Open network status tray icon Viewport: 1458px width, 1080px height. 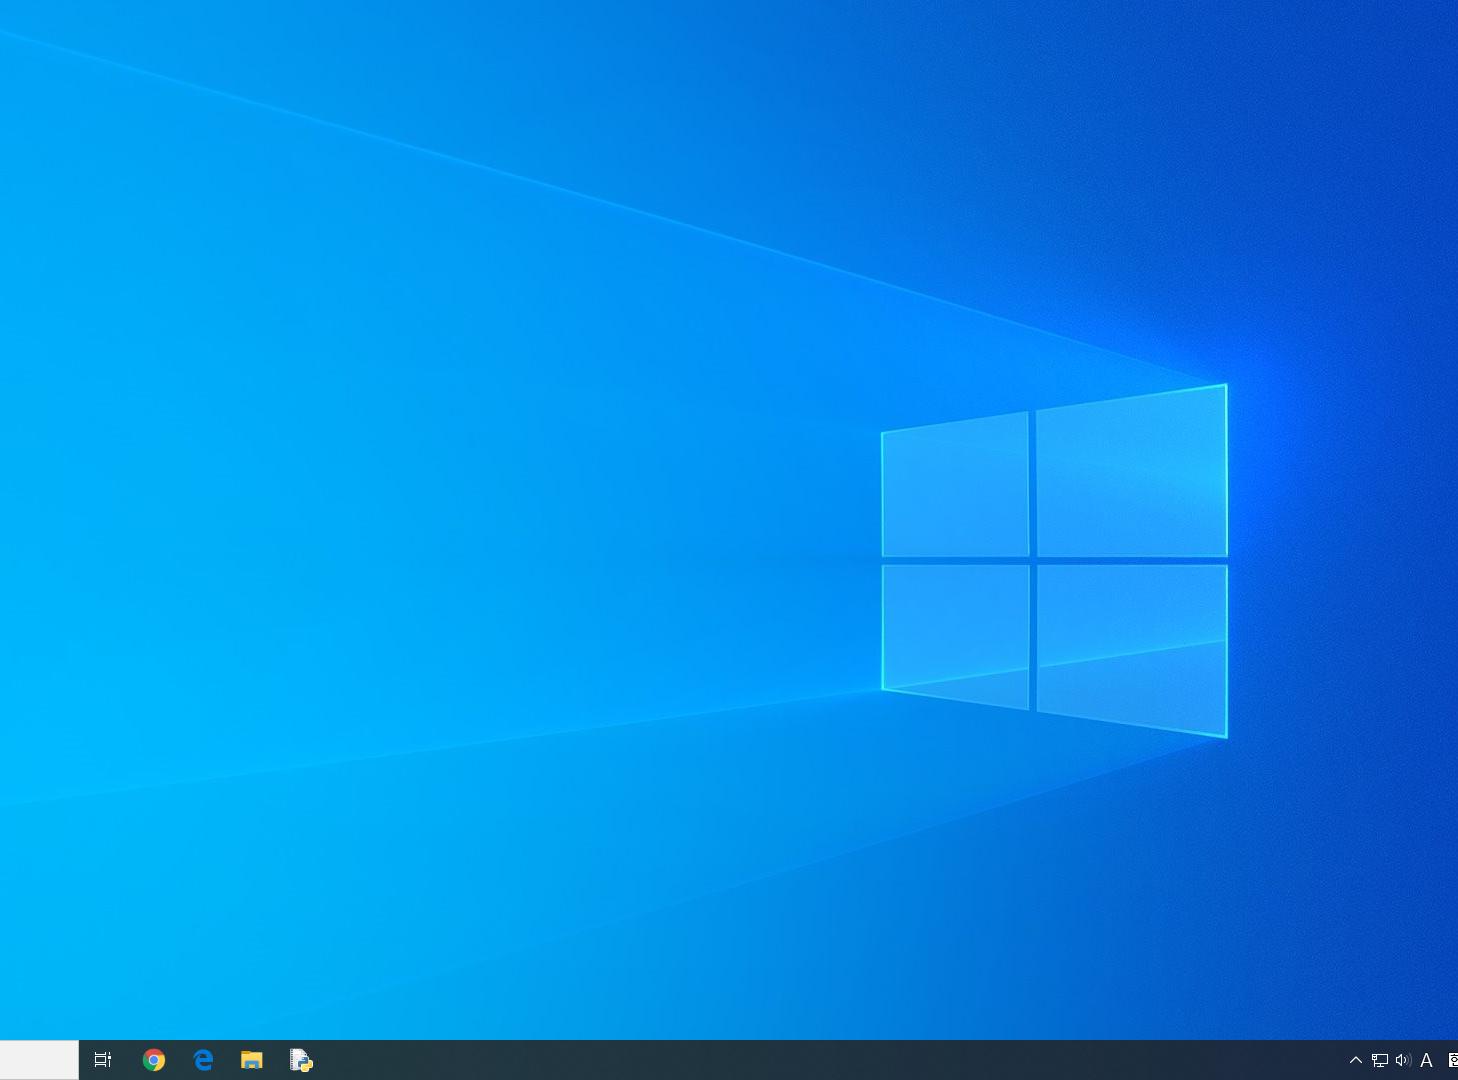1380,1060
